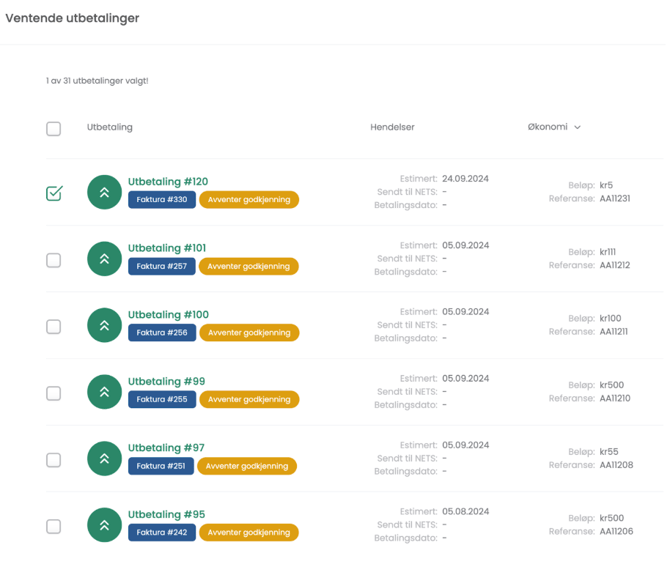Uncheck the checkbox for Utbetaling #120
This screenshot has width=670, height=564.
pos(54,193)
